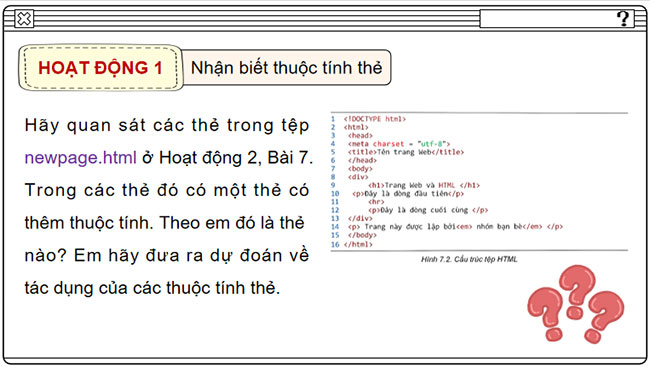This screenshot has width=650, height=367.
Task: Click the line 'Trong các thẻ đó có một thẻ có'
Action: point(167,190)
